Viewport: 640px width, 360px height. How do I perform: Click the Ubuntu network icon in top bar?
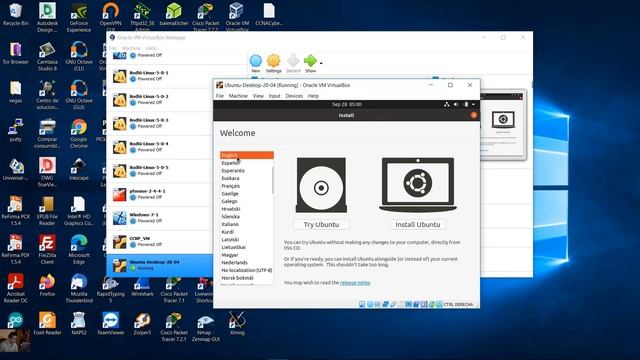[x=447, y=104]
